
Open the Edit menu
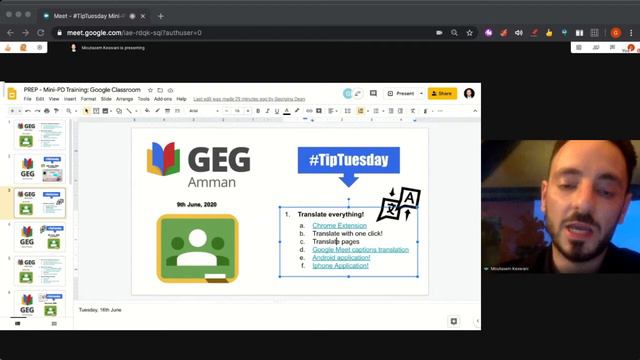[x=40, y=99]
